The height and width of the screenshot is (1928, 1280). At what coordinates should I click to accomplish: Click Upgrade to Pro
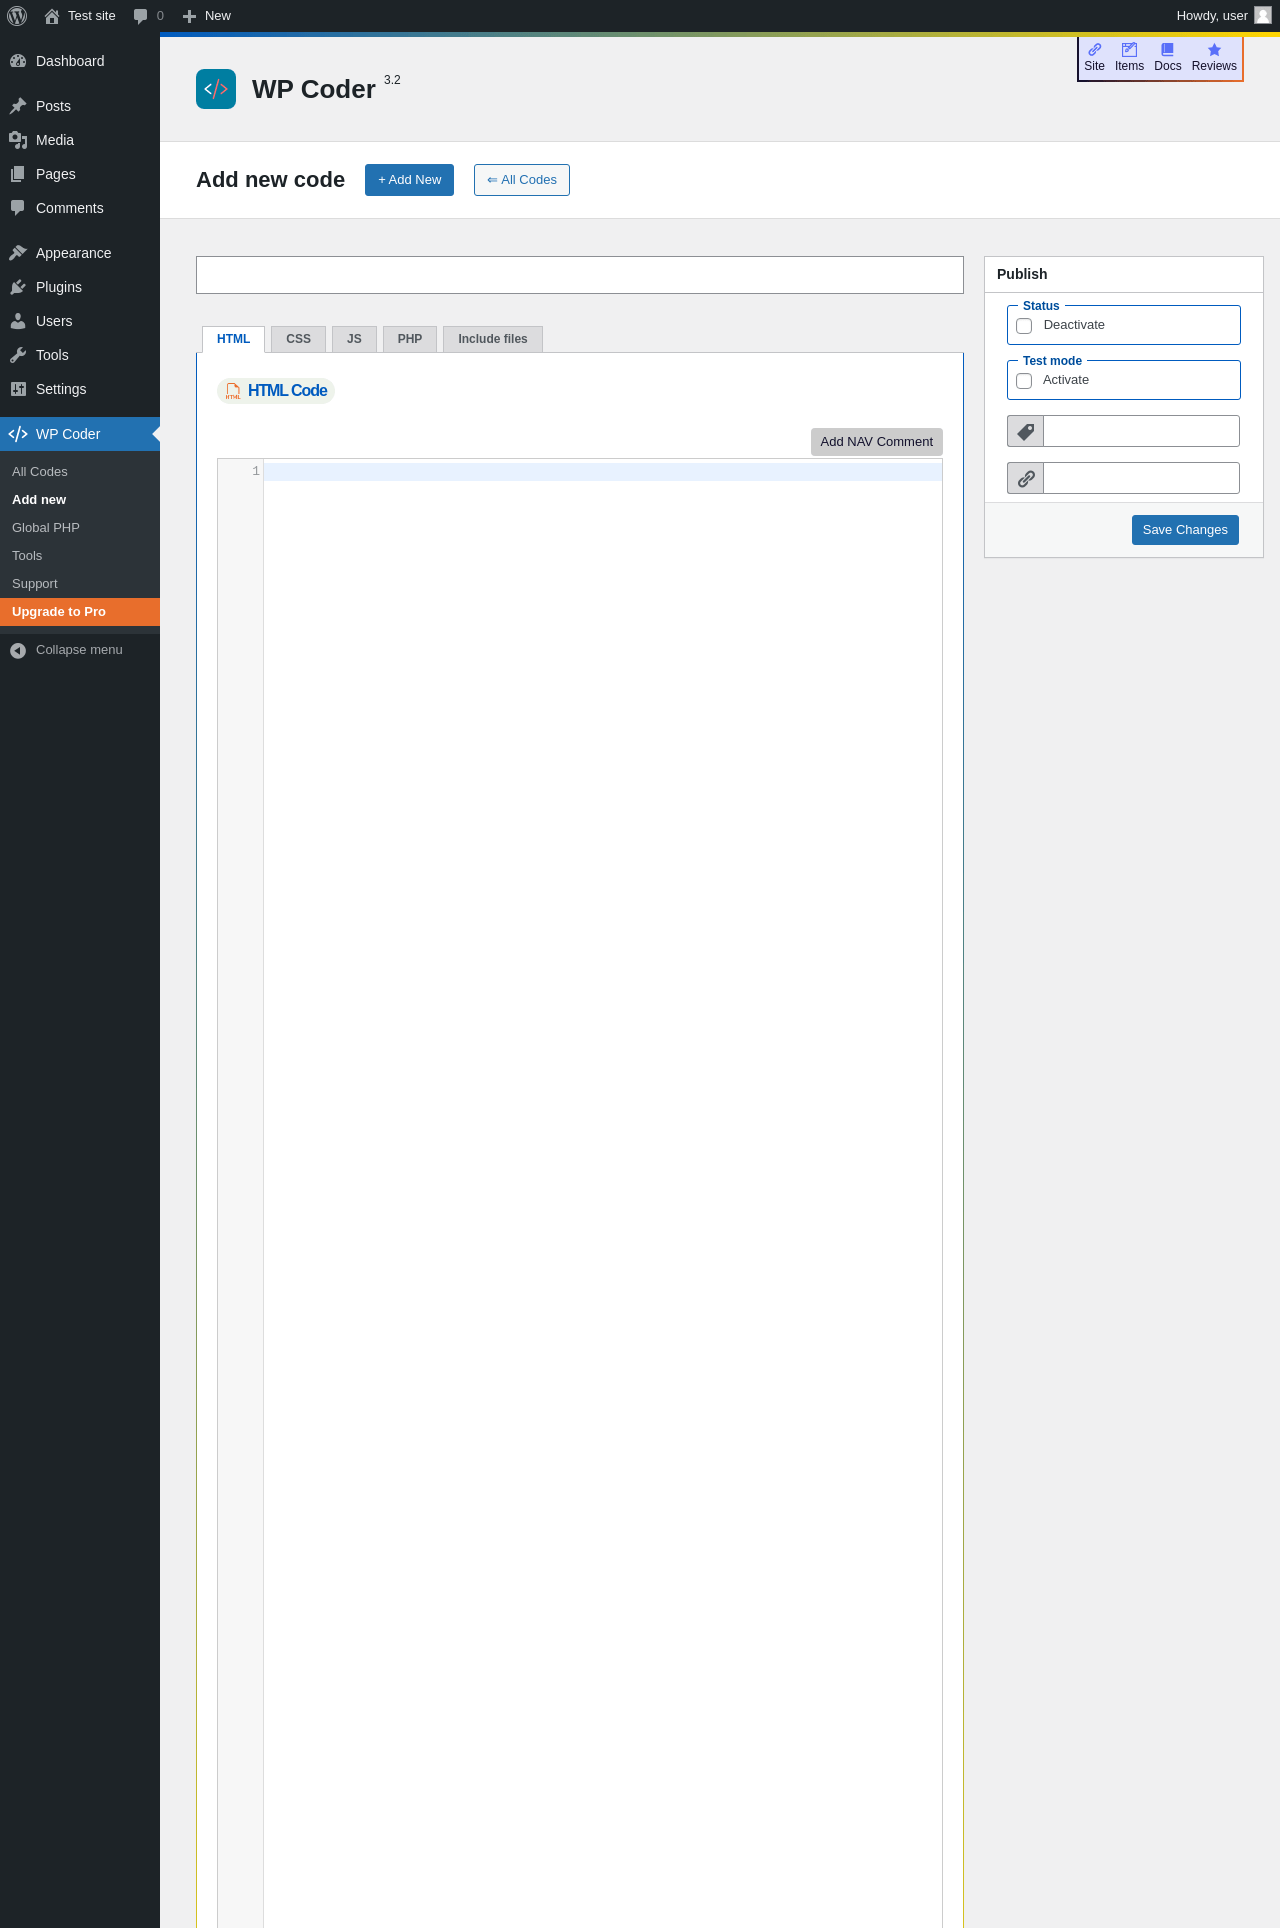(80, 612)
